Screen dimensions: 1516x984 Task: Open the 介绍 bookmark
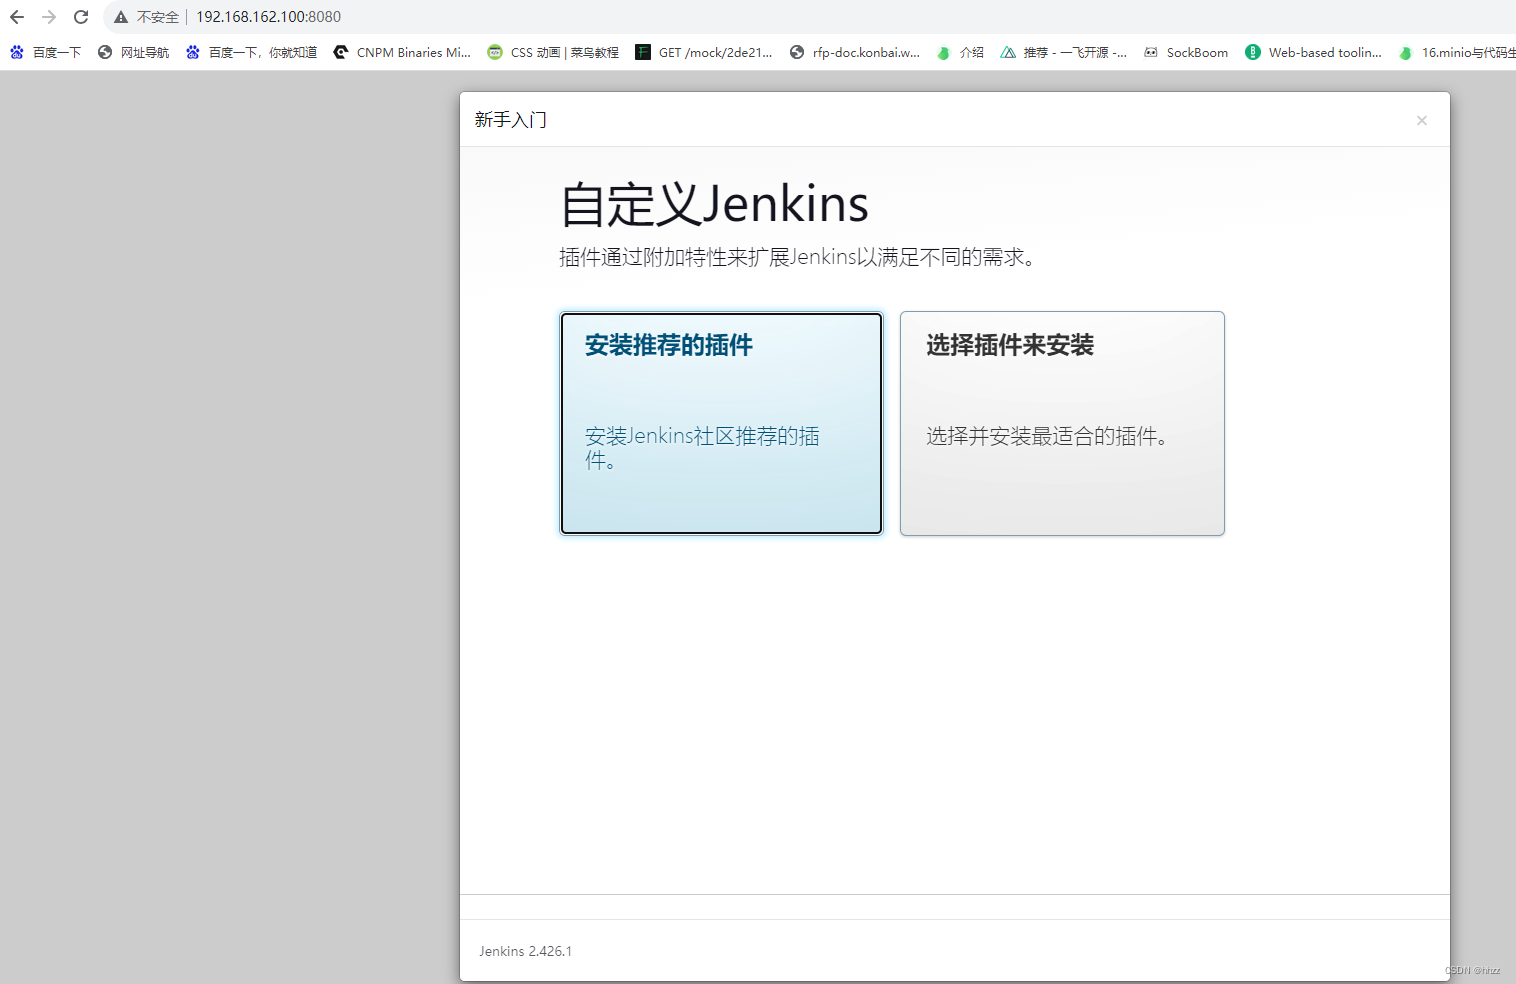click(x=960, y=52)
